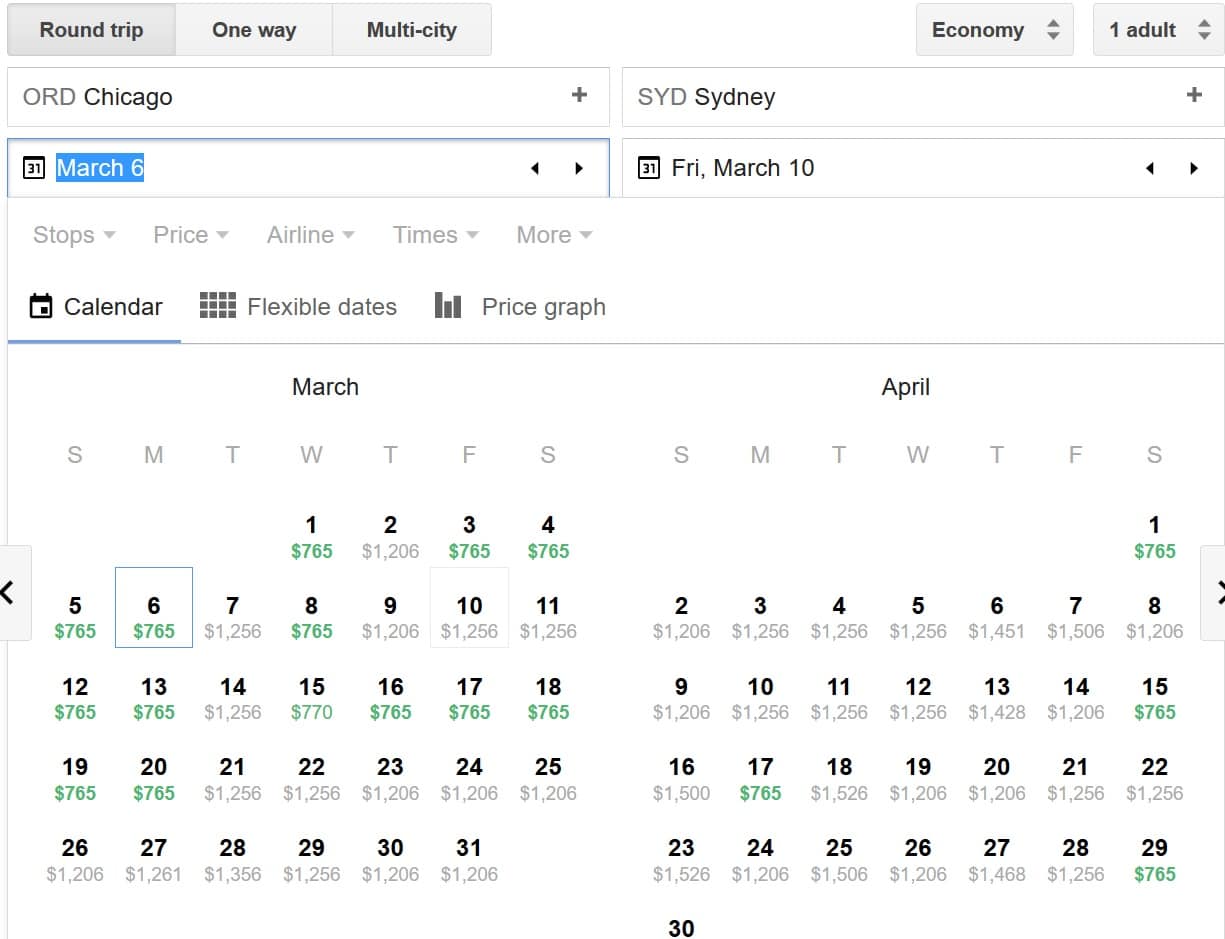Open the Stops filter dropdown
The image size is (1225, 939).
pyautogui.click(x=74, y=235)
